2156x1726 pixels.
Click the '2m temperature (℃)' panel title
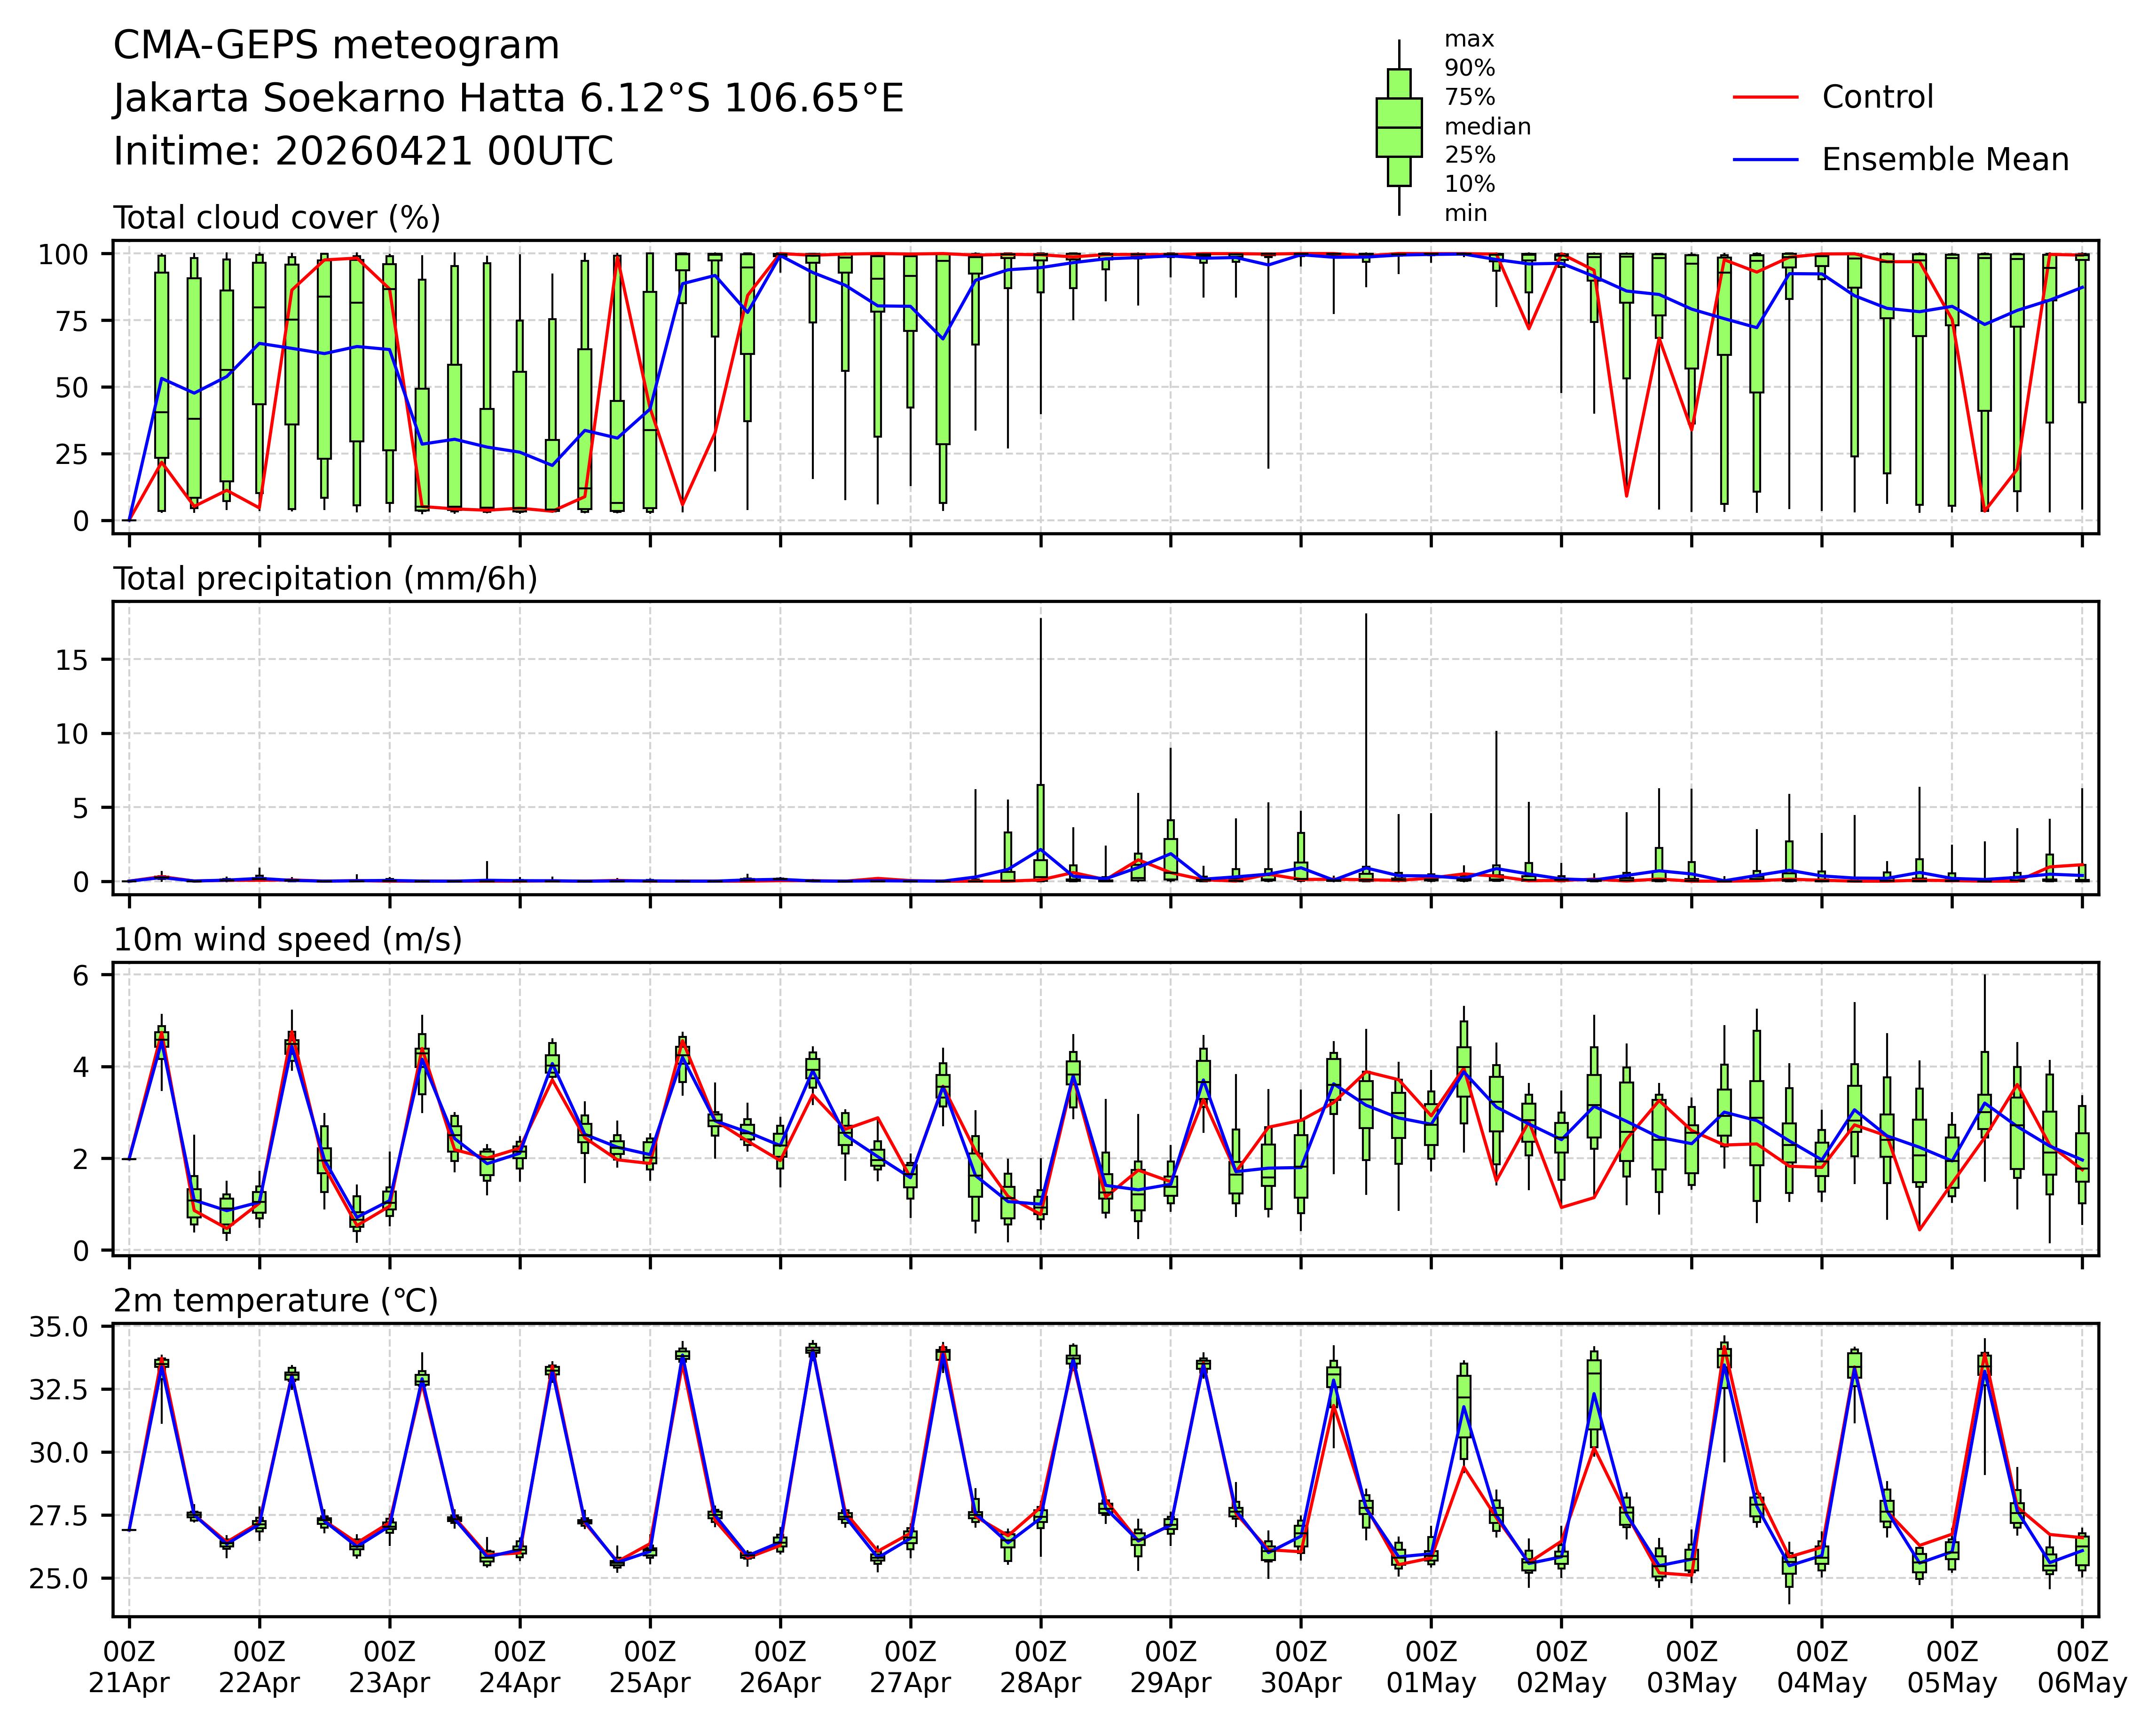point(275,1301)
